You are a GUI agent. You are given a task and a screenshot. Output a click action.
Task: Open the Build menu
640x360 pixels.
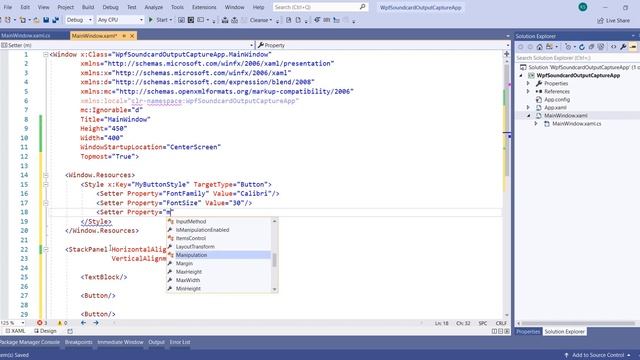tap(88, 7)
